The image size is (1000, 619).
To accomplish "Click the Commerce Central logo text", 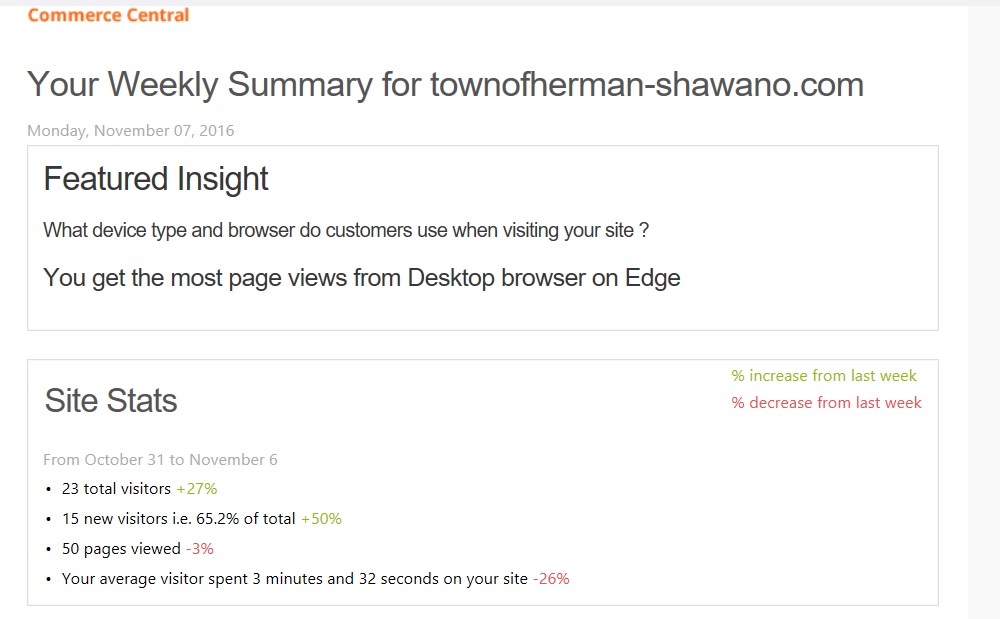I will [x=108, y=15].
